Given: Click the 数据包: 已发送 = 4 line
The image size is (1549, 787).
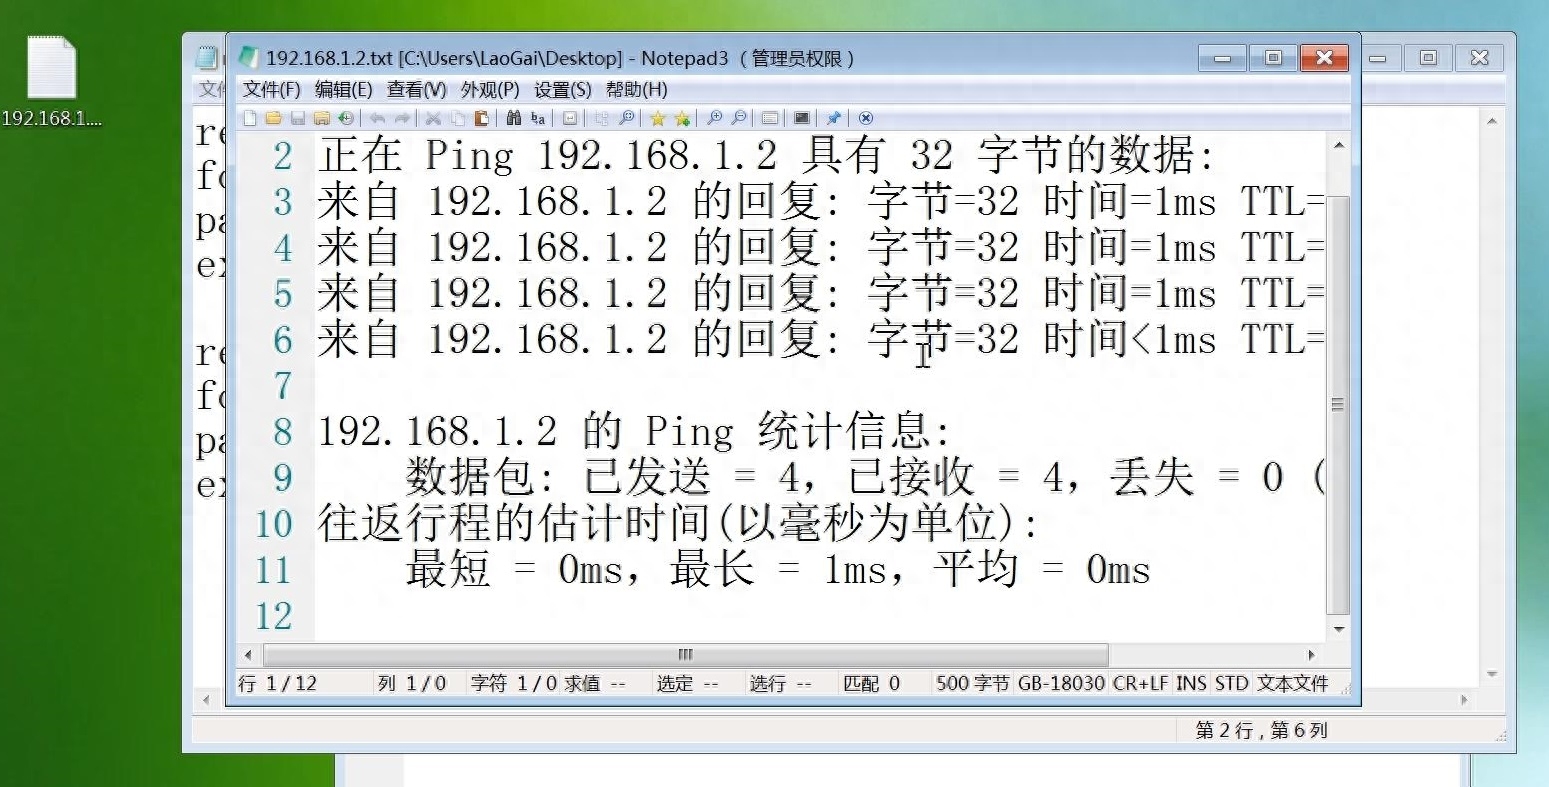Looking at the screenshot, I should 865,478.
